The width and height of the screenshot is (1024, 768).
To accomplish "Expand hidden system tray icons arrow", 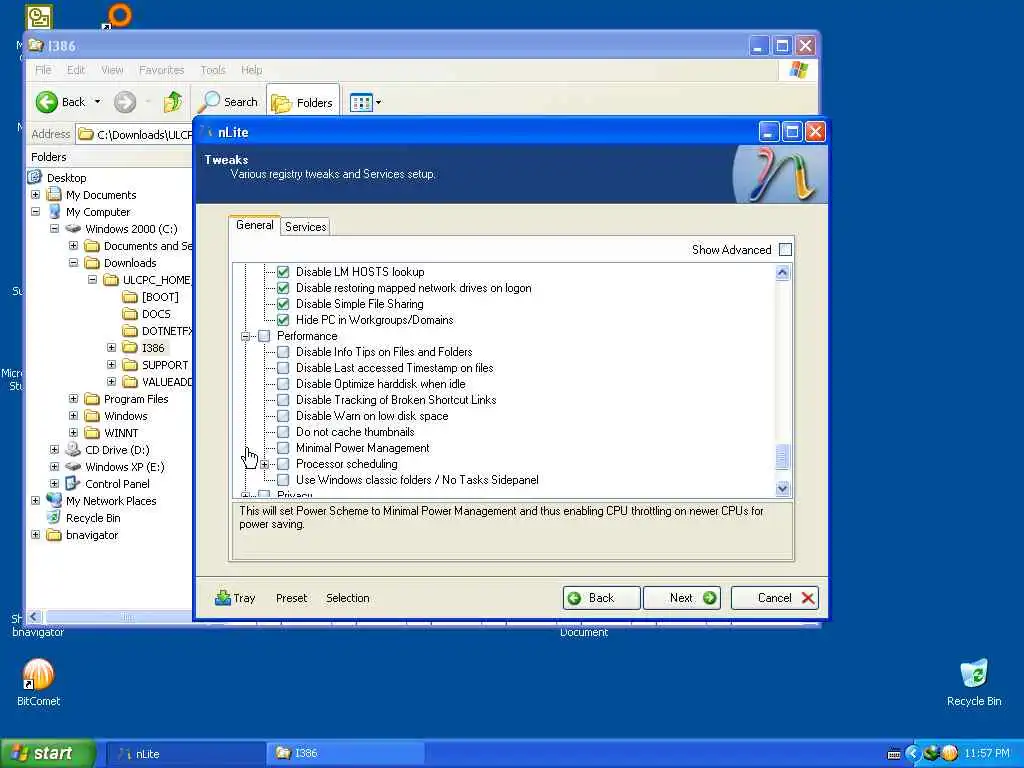I will tap(912, 753).
